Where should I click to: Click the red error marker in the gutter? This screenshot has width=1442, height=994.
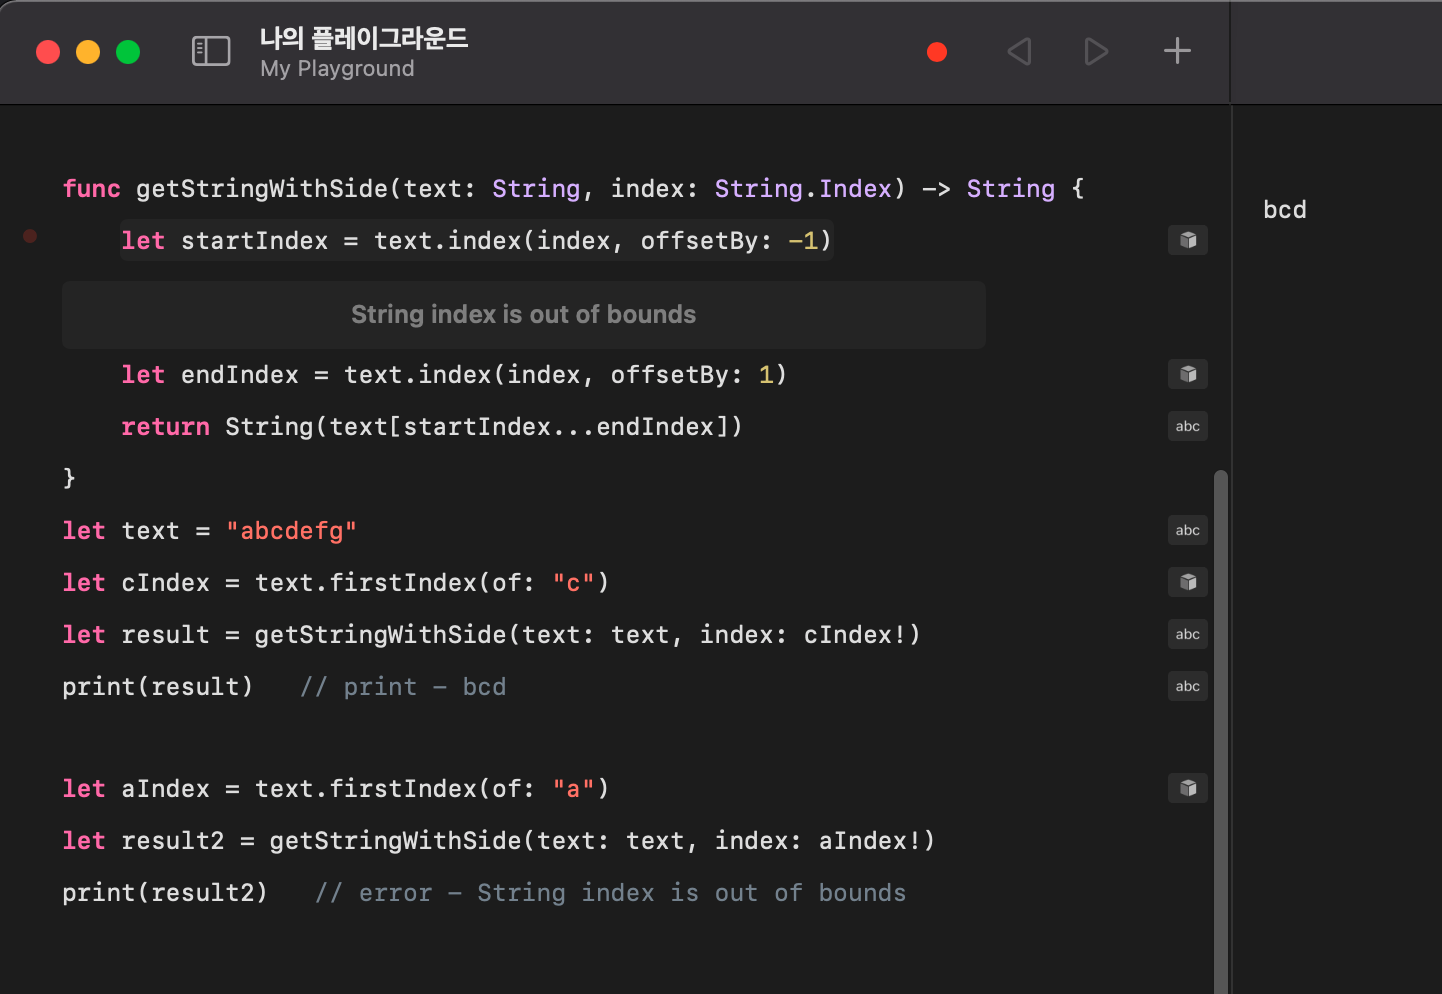[x=30, y=236]
